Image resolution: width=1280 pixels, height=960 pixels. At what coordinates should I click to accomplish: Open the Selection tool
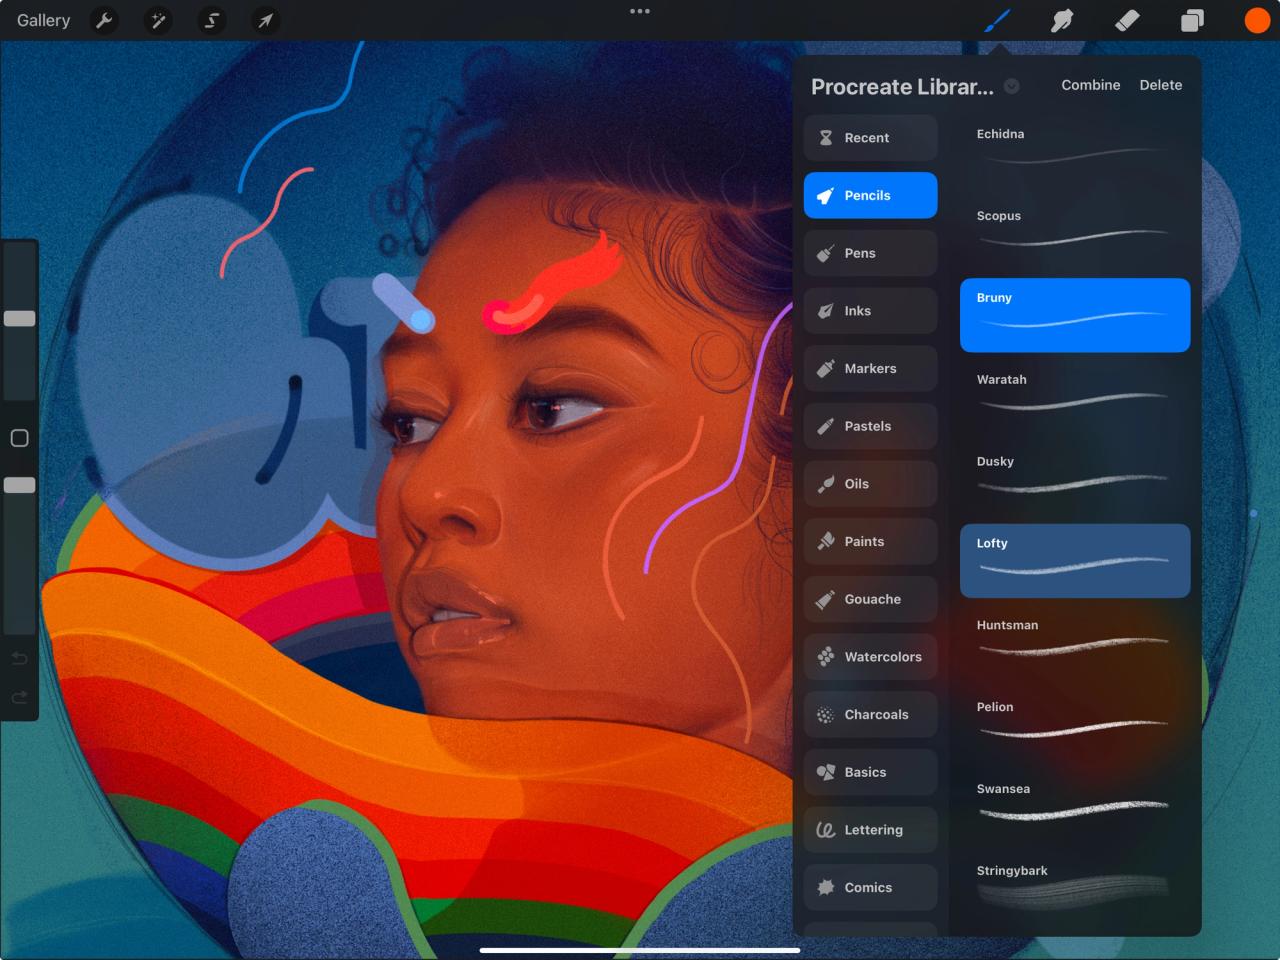[x=211, y=20]
